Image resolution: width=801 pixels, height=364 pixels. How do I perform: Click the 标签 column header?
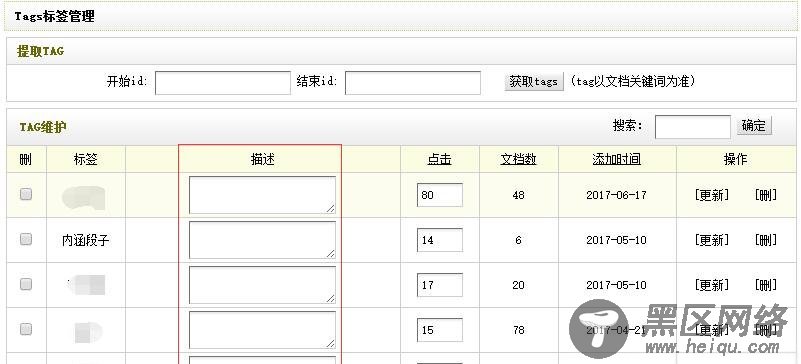tap(85, 159)
